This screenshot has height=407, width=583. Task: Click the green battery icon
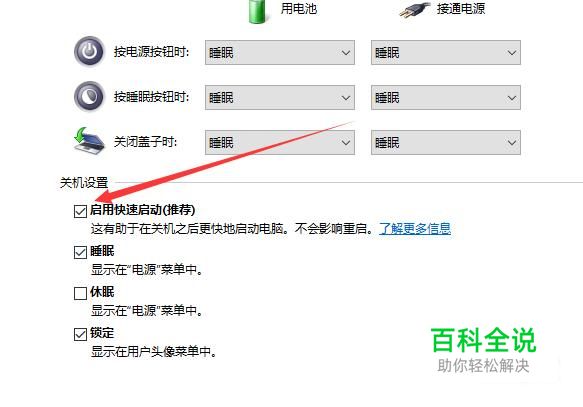tap(259, 12)
